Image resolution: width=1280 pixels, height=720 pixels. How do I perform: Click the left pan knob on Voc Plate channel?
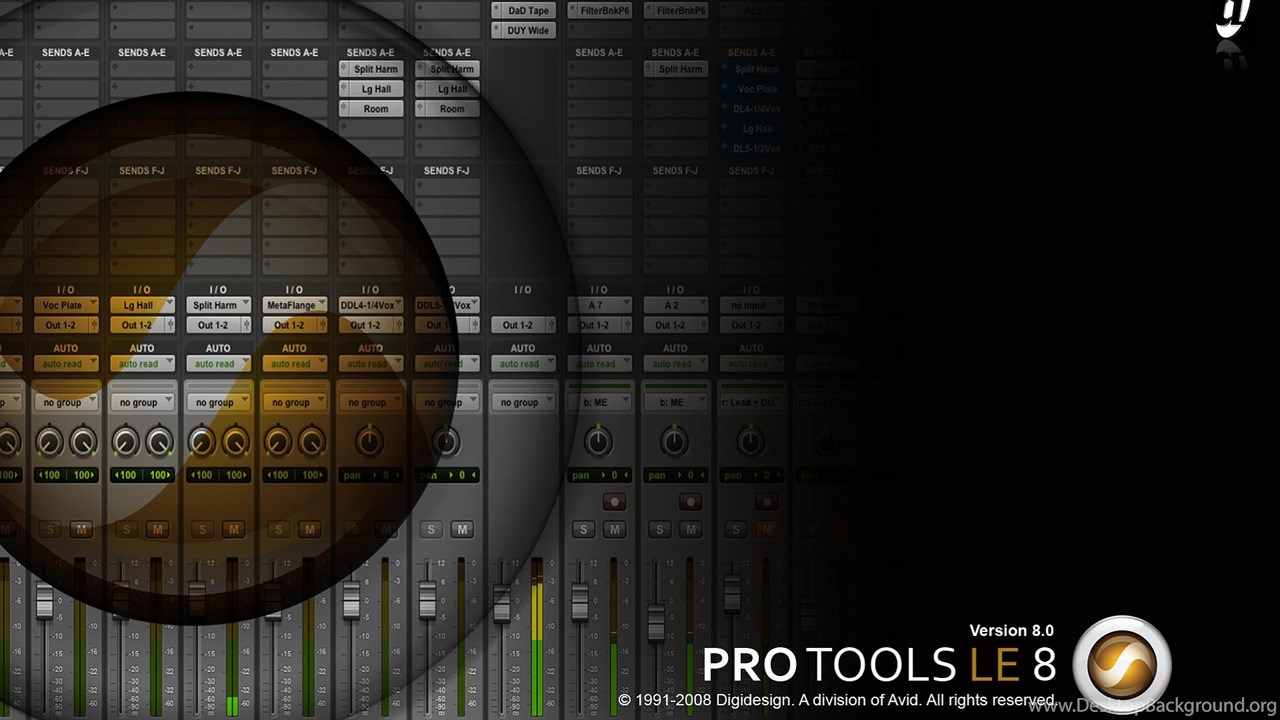pyautogui.click(x=49, y=440)
